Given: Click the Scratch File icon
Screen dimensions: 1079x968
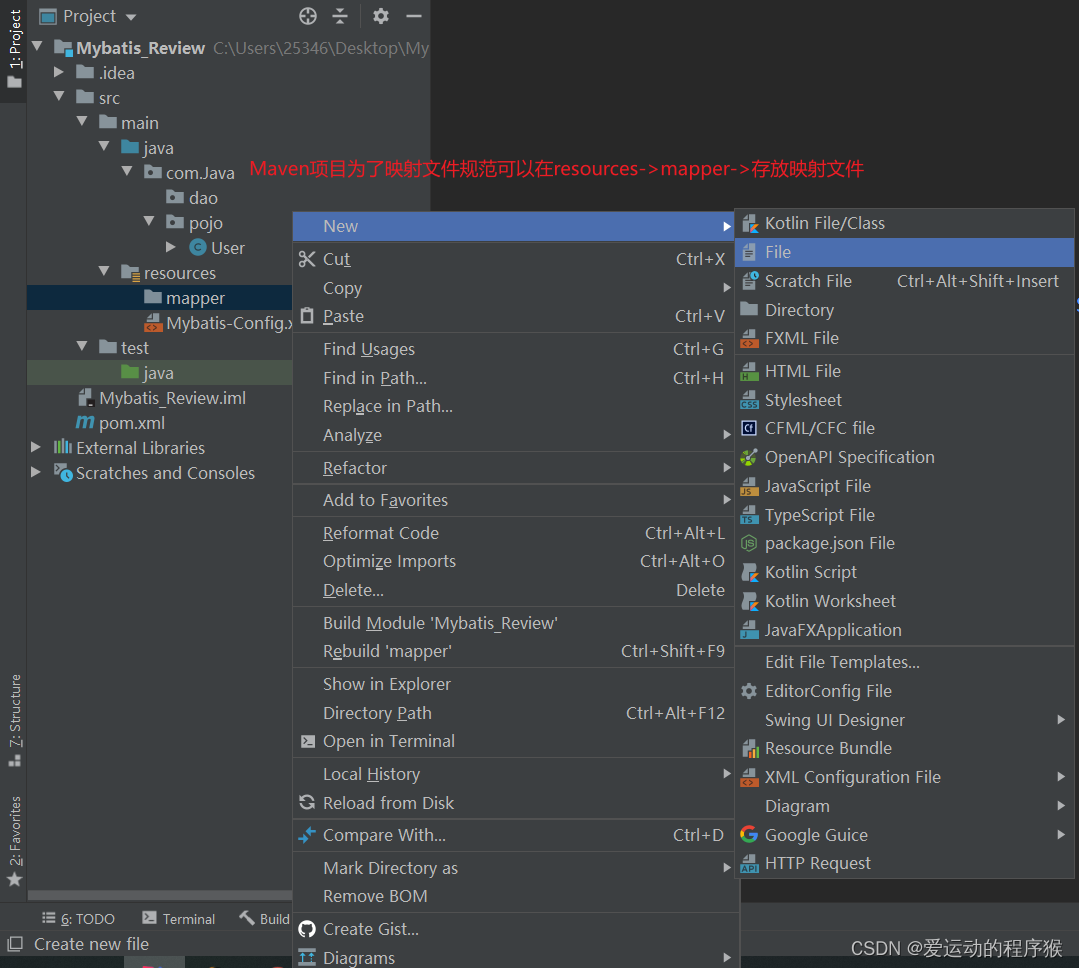Looking at the screenshot, I should pyautogui.click(x=749, y=281).
